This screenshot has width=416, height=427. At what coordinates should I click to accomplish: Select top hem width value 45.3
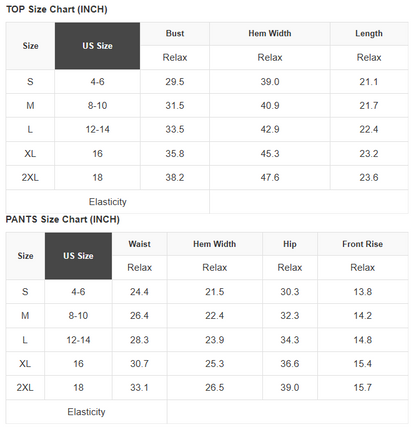click(x=270, y=154)
